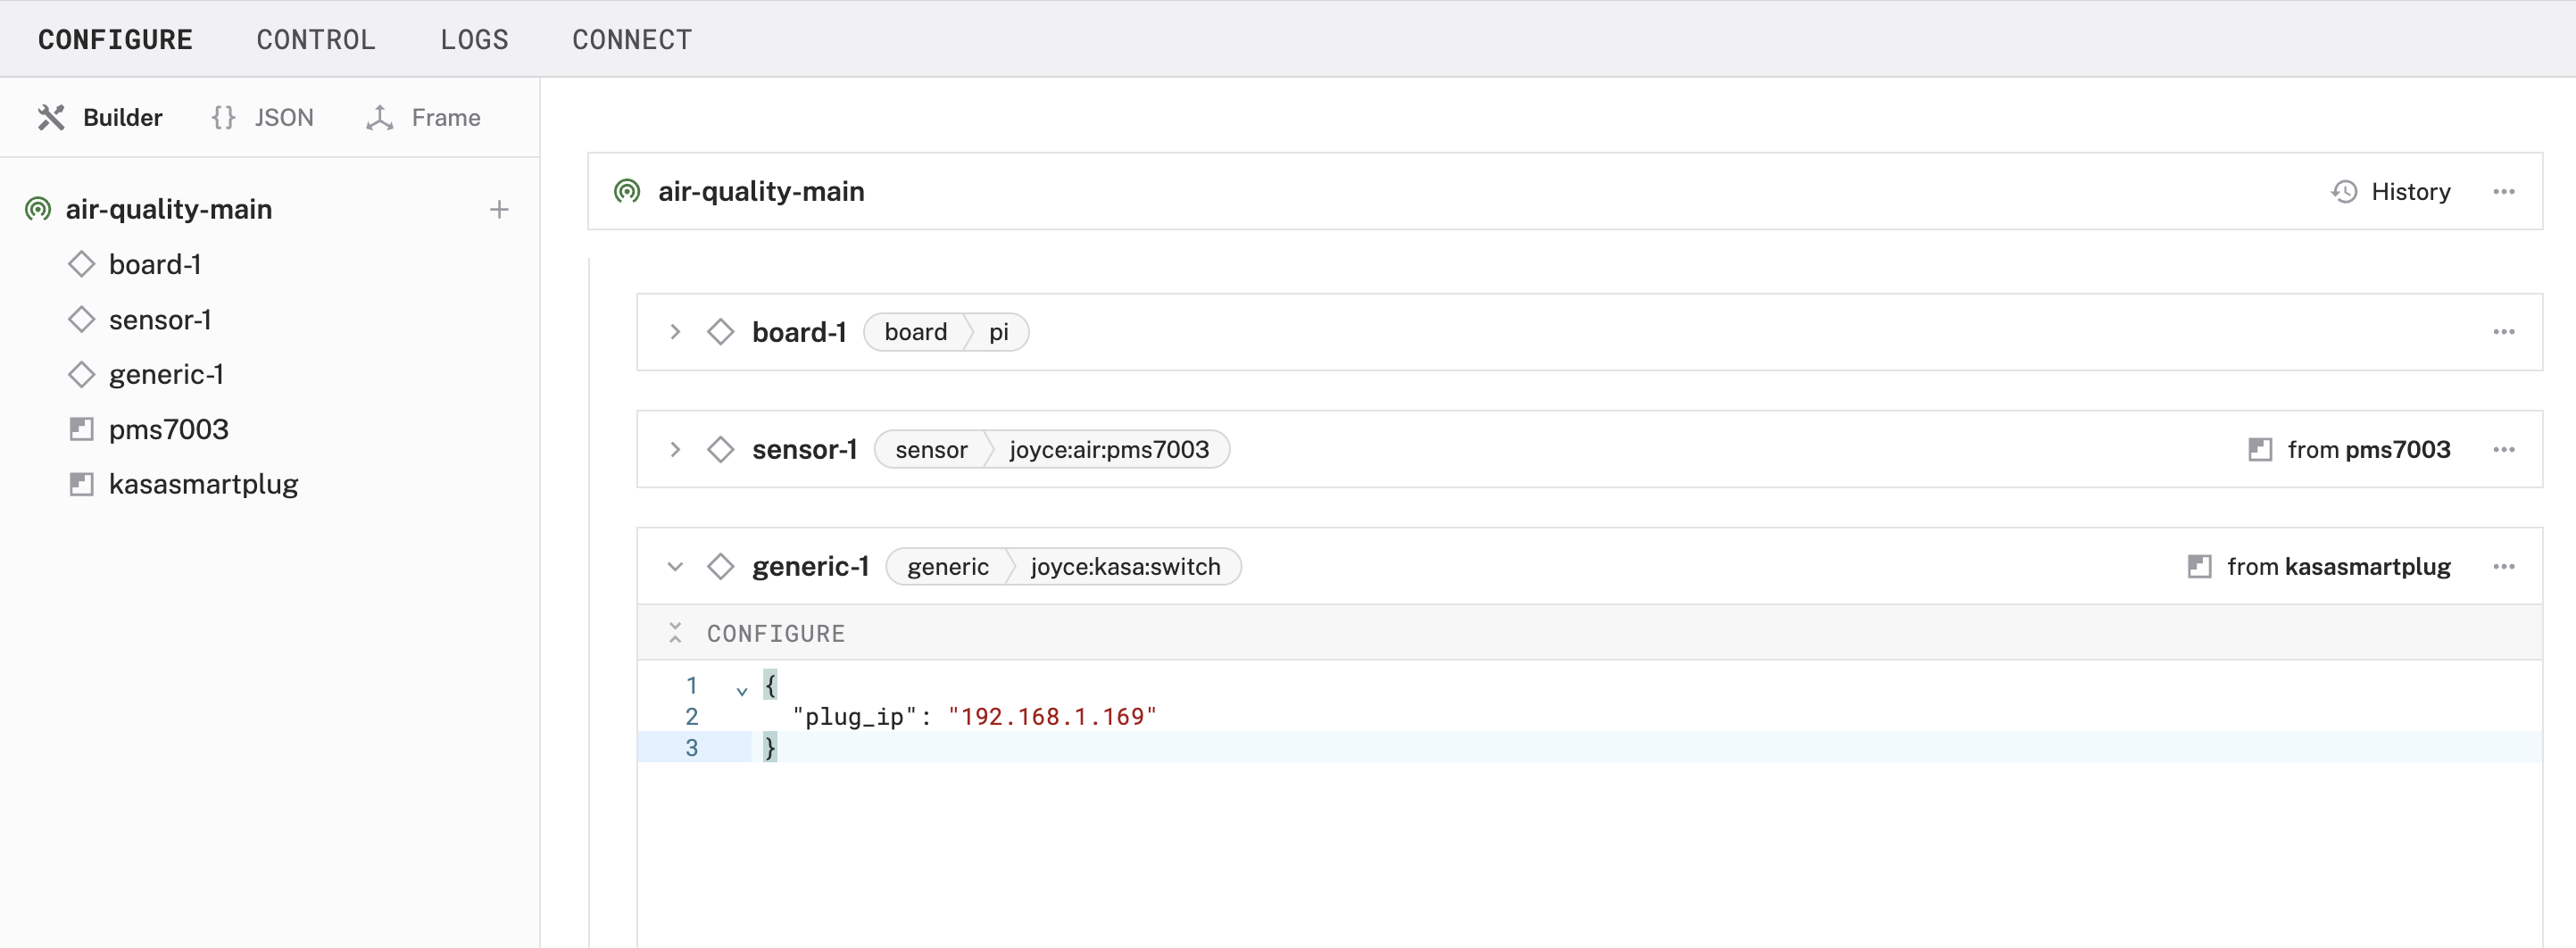Click the JSON curly braces icon

click(224, 118)
